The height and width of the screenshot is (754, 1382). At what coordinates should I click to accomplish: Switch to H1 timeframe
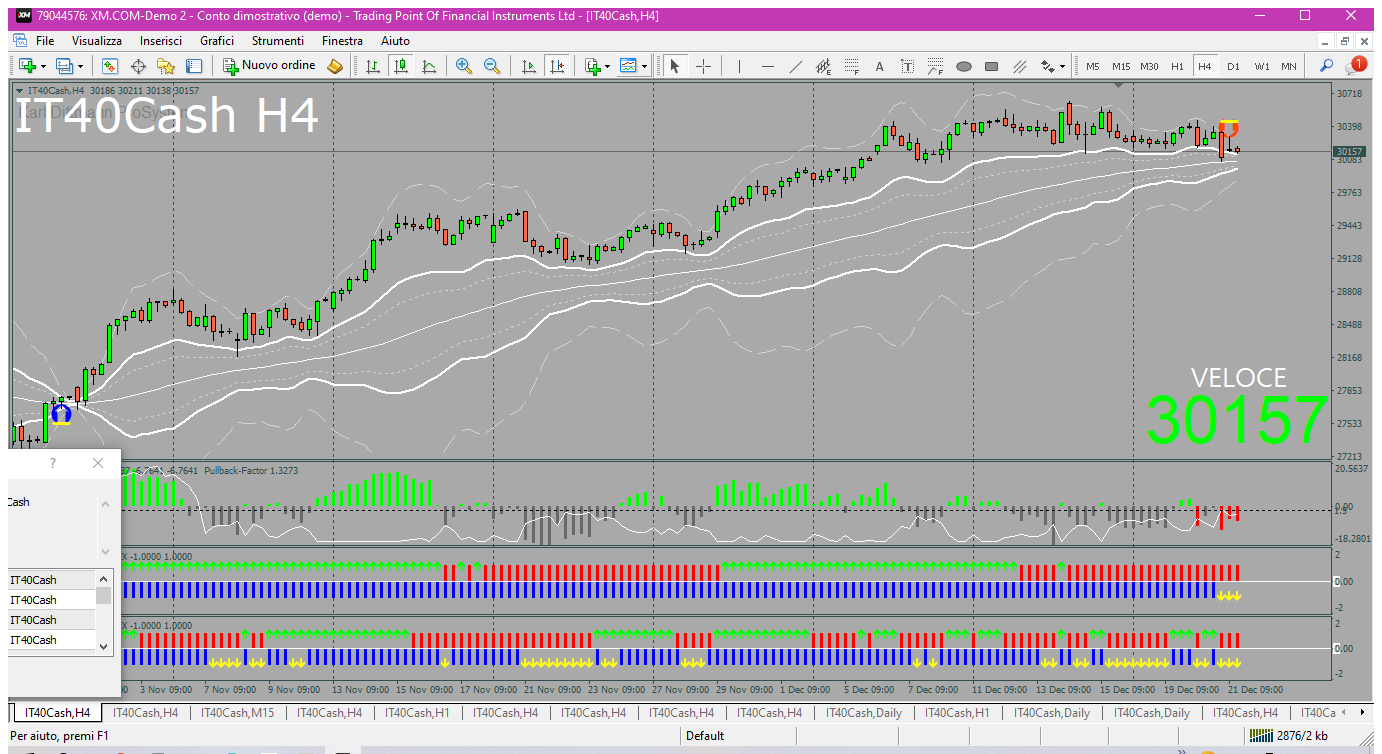click(x=1177, y=66)
